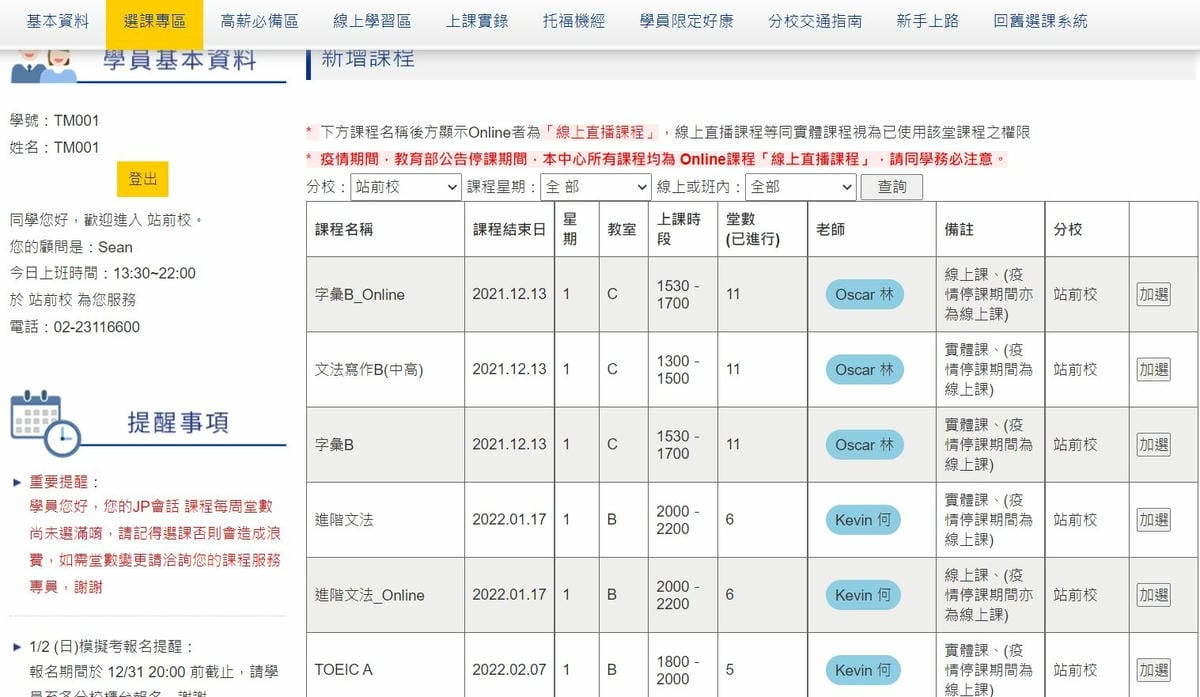Click the 課程結束日 column header
This screenshot has width=1200, height=697.
(509, 229)
